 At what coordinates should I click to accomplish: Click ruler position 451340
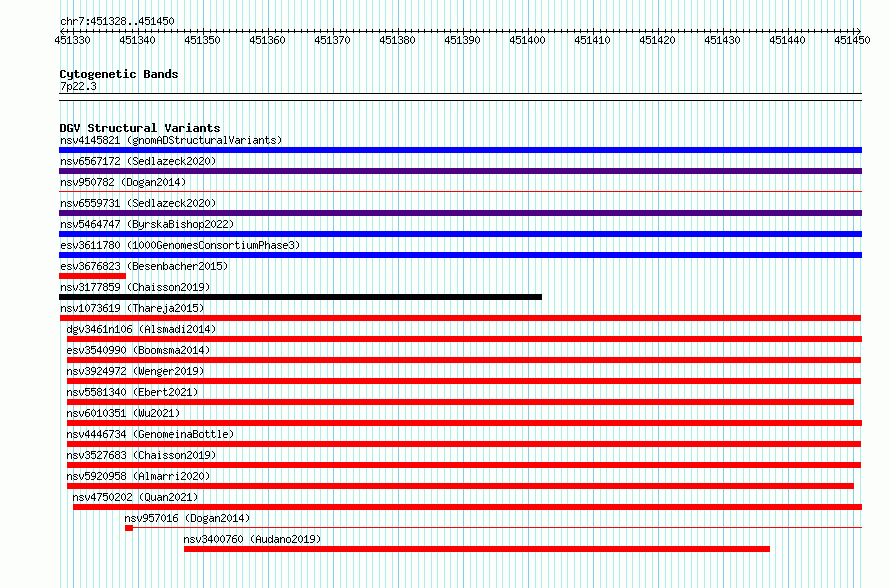coord(137,40)
